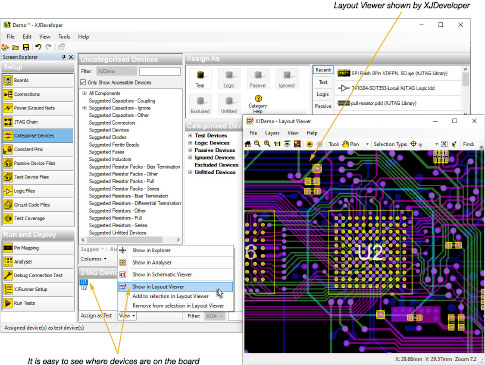Click the 1:1 zoom icon in Layout Viewer
This screenshot has height=365, width=485.
[x=277, y=144]
